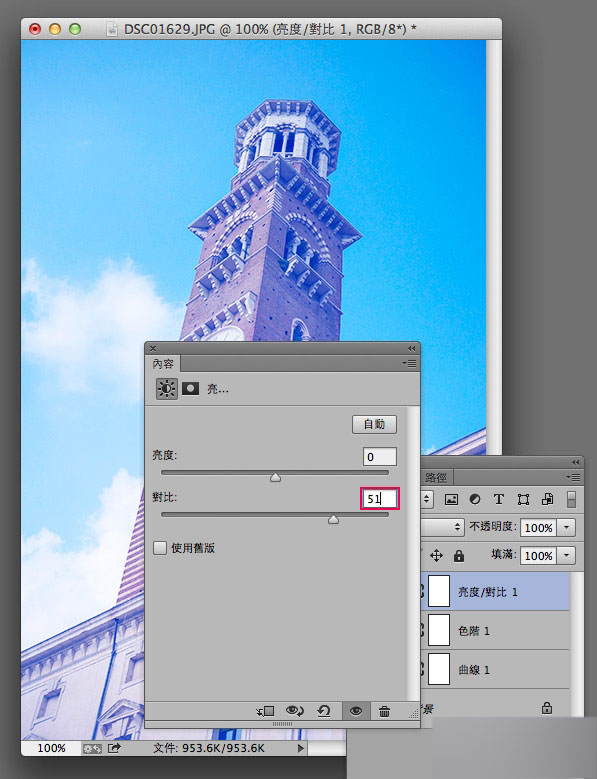Viewport: 597px width, 779px height.
Task: View the previous state with the eye-arrow icon
Action: pyautogui.click(x=295, y=711)
